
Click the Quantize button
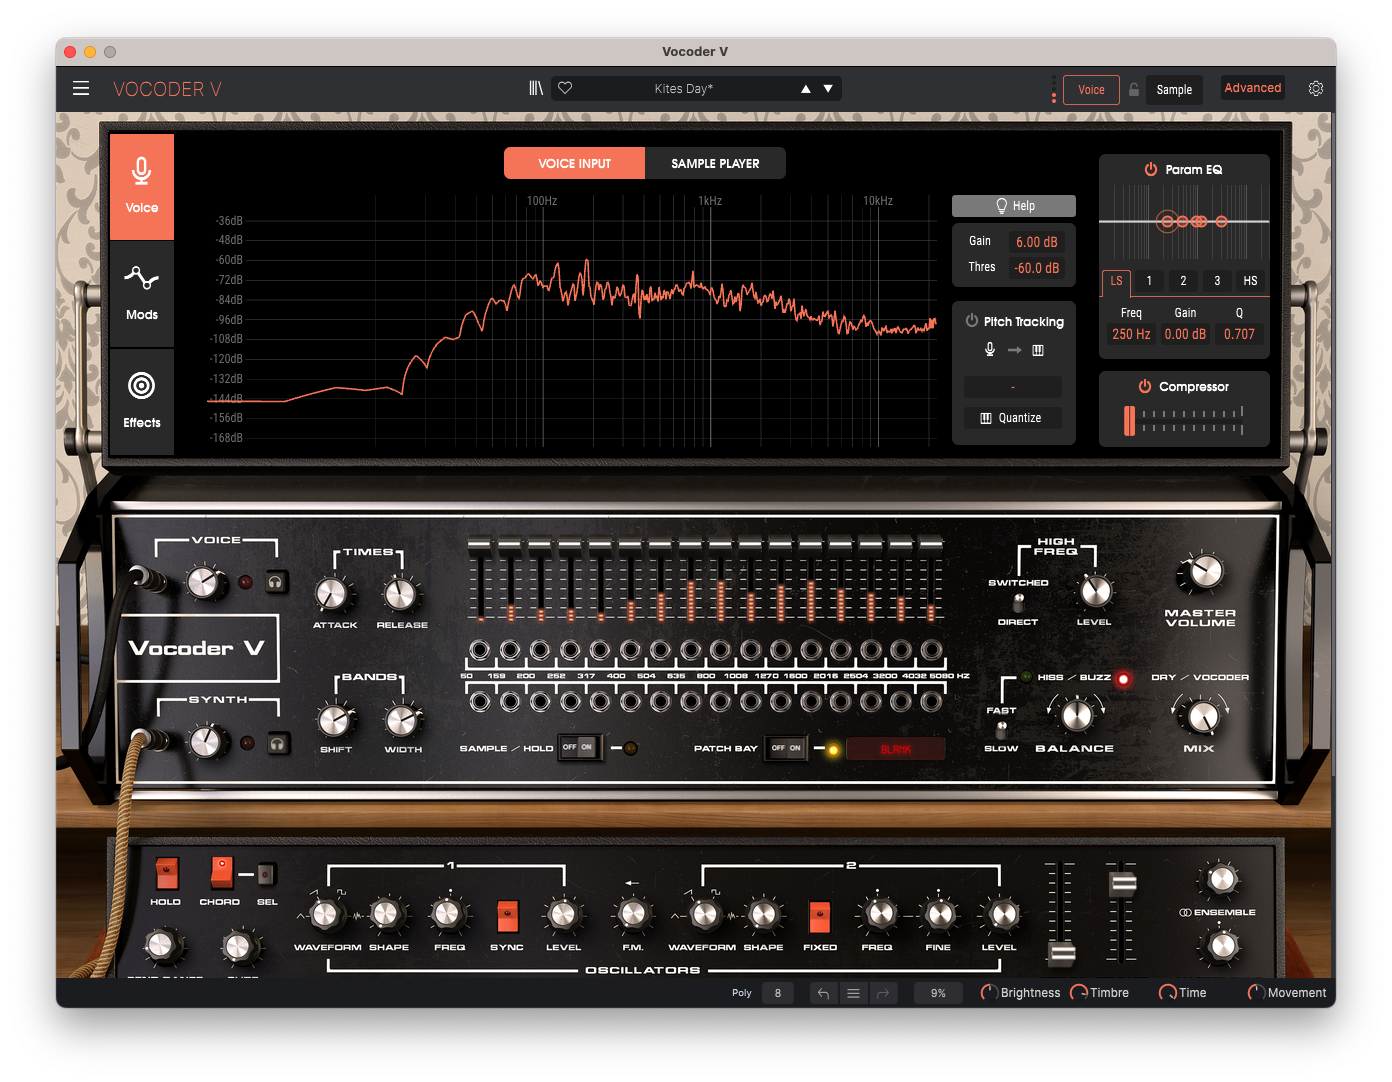point(1013,418)
